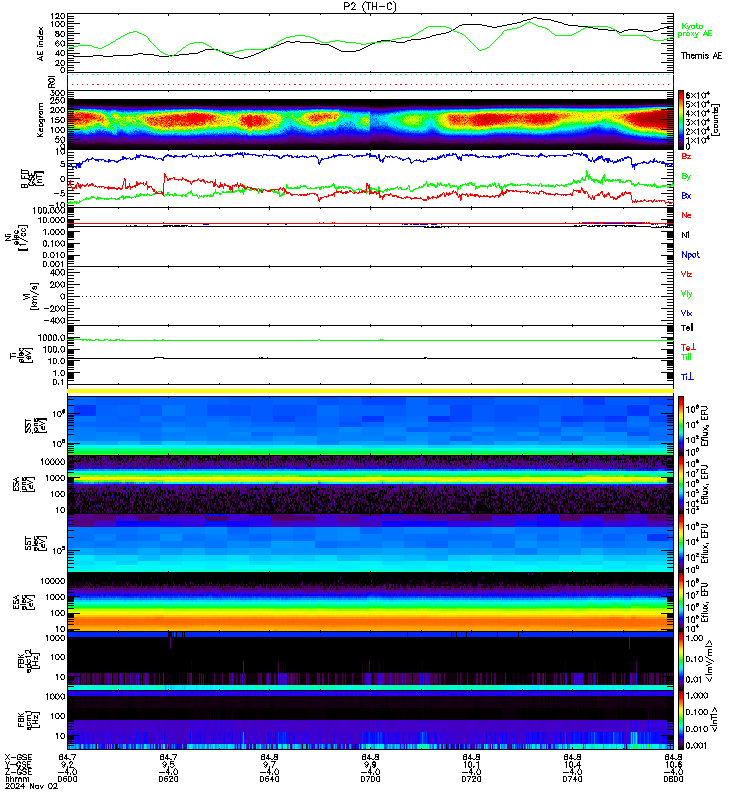The height and width of the screenshot is (800, 750).
Task: Click the ESA electron spectrogram panel
Action: pos(370,602)
